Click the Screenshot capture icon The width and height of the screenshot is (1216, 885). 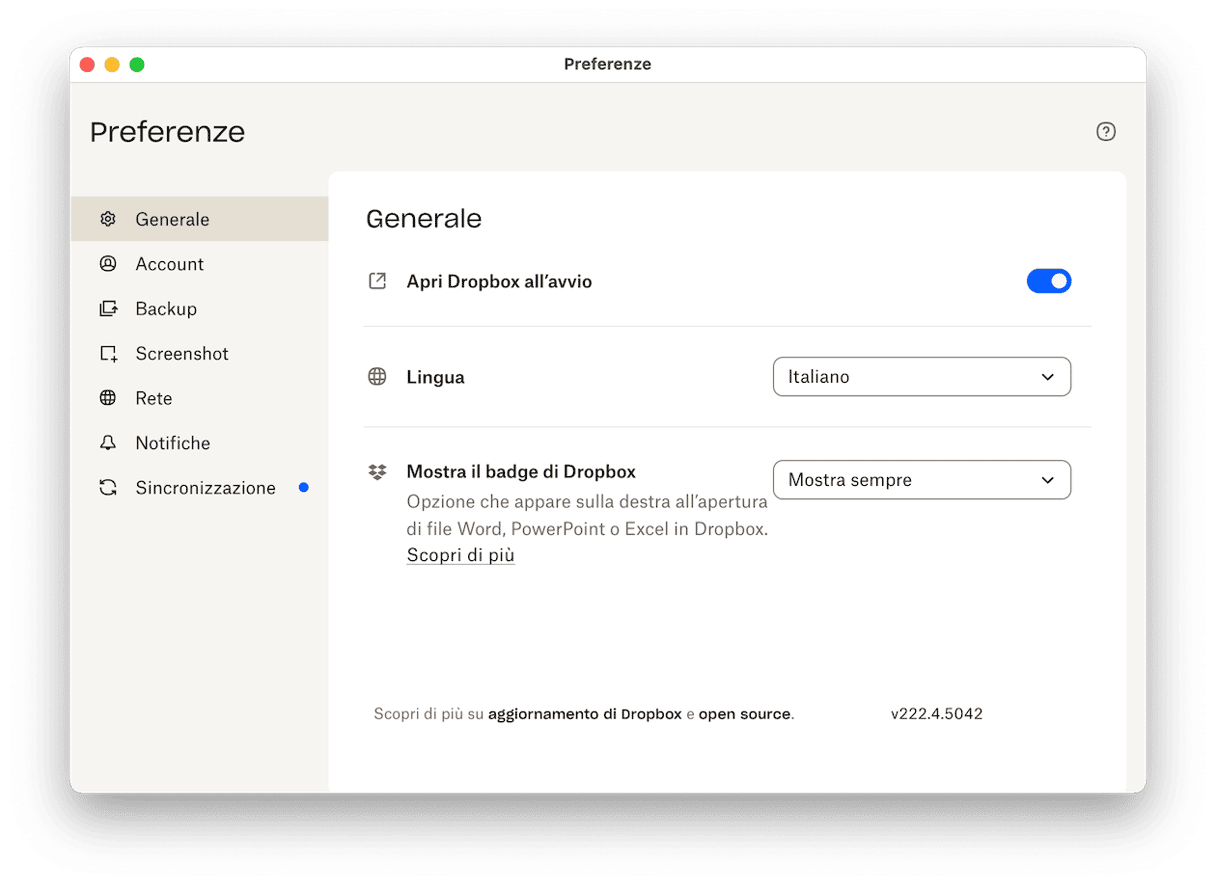point(108,354)
